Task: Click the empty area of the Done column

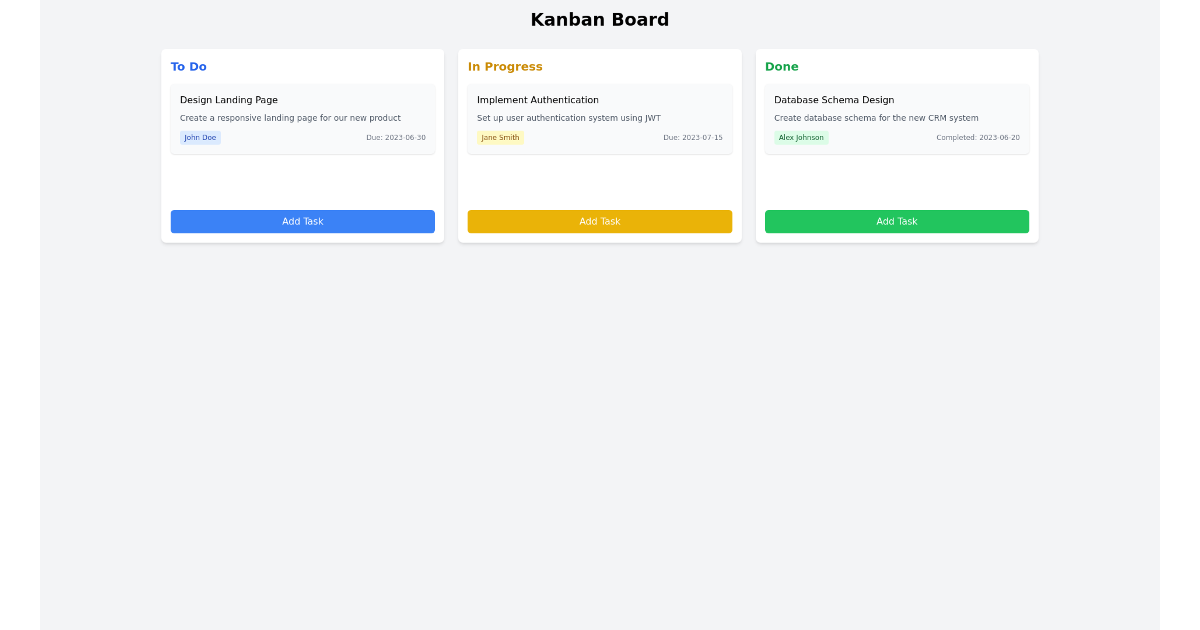Action: pyautogui.click(x=896, y=180)
